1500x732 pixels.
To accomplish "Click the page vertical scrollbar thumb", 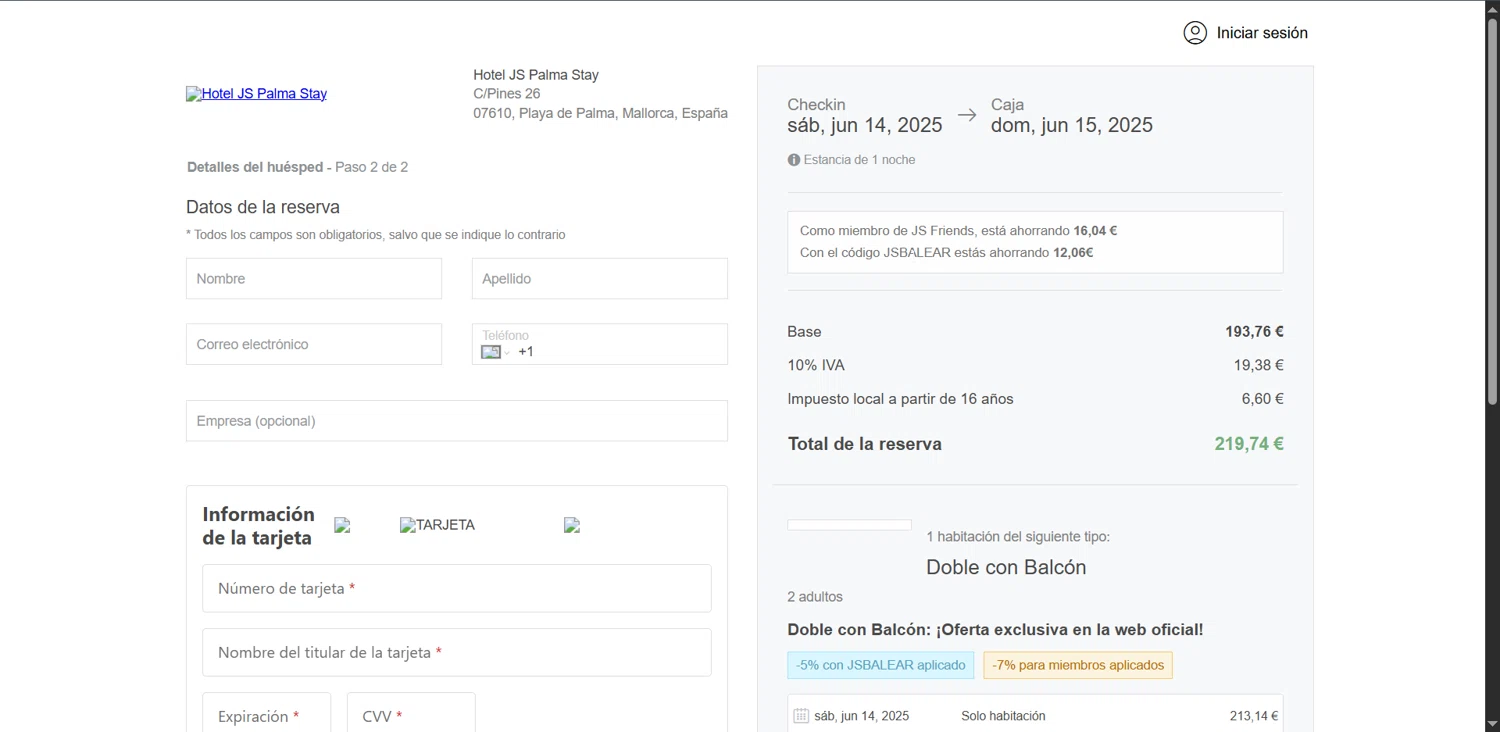I will (x=1492, y=210).
